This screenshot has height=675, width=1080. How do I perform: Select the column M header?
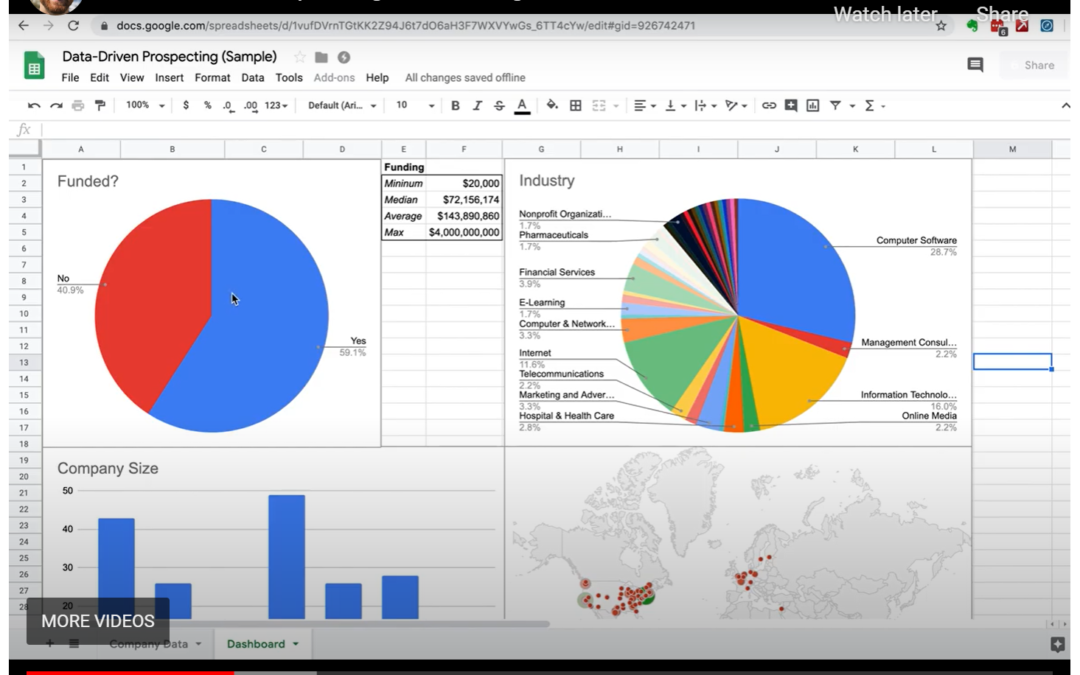(1012, 149)
